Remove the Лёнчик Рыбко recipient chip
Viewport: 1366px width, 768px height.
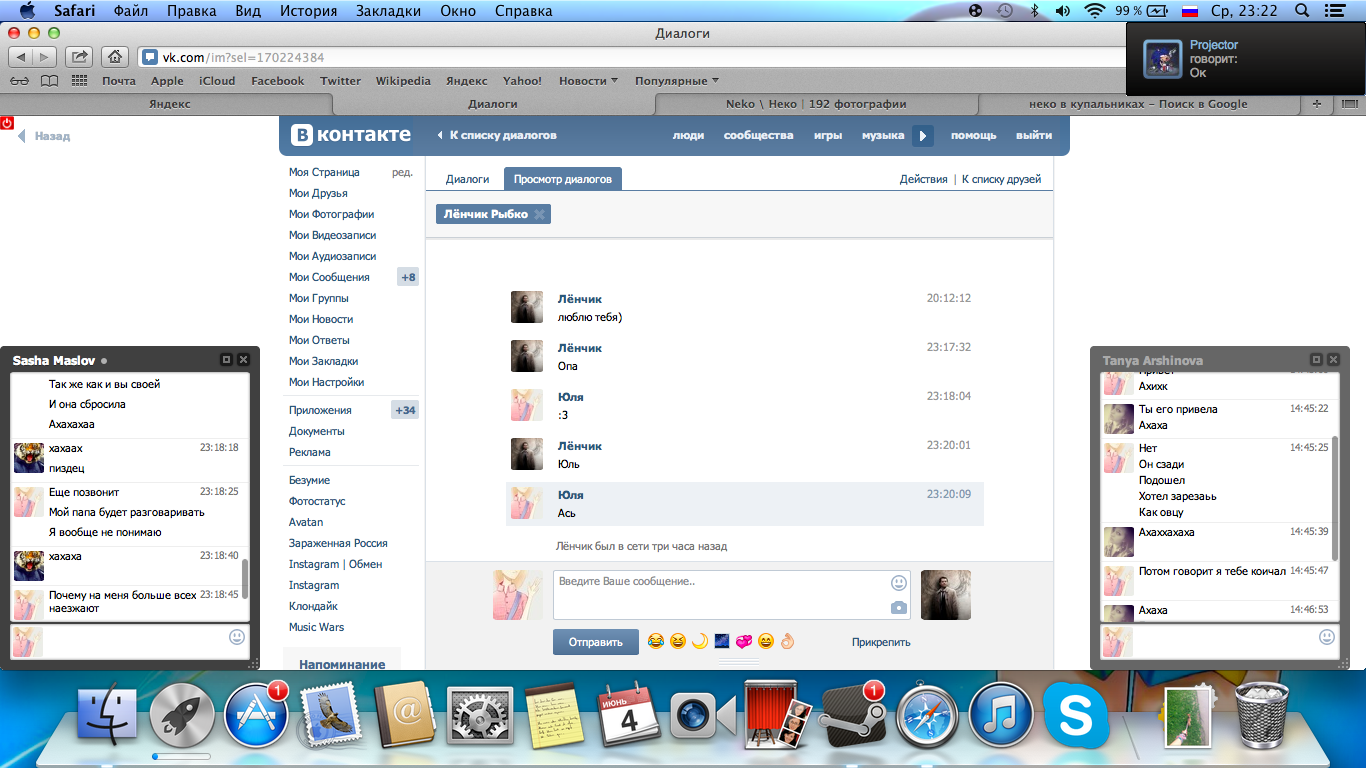pos(539,214)
